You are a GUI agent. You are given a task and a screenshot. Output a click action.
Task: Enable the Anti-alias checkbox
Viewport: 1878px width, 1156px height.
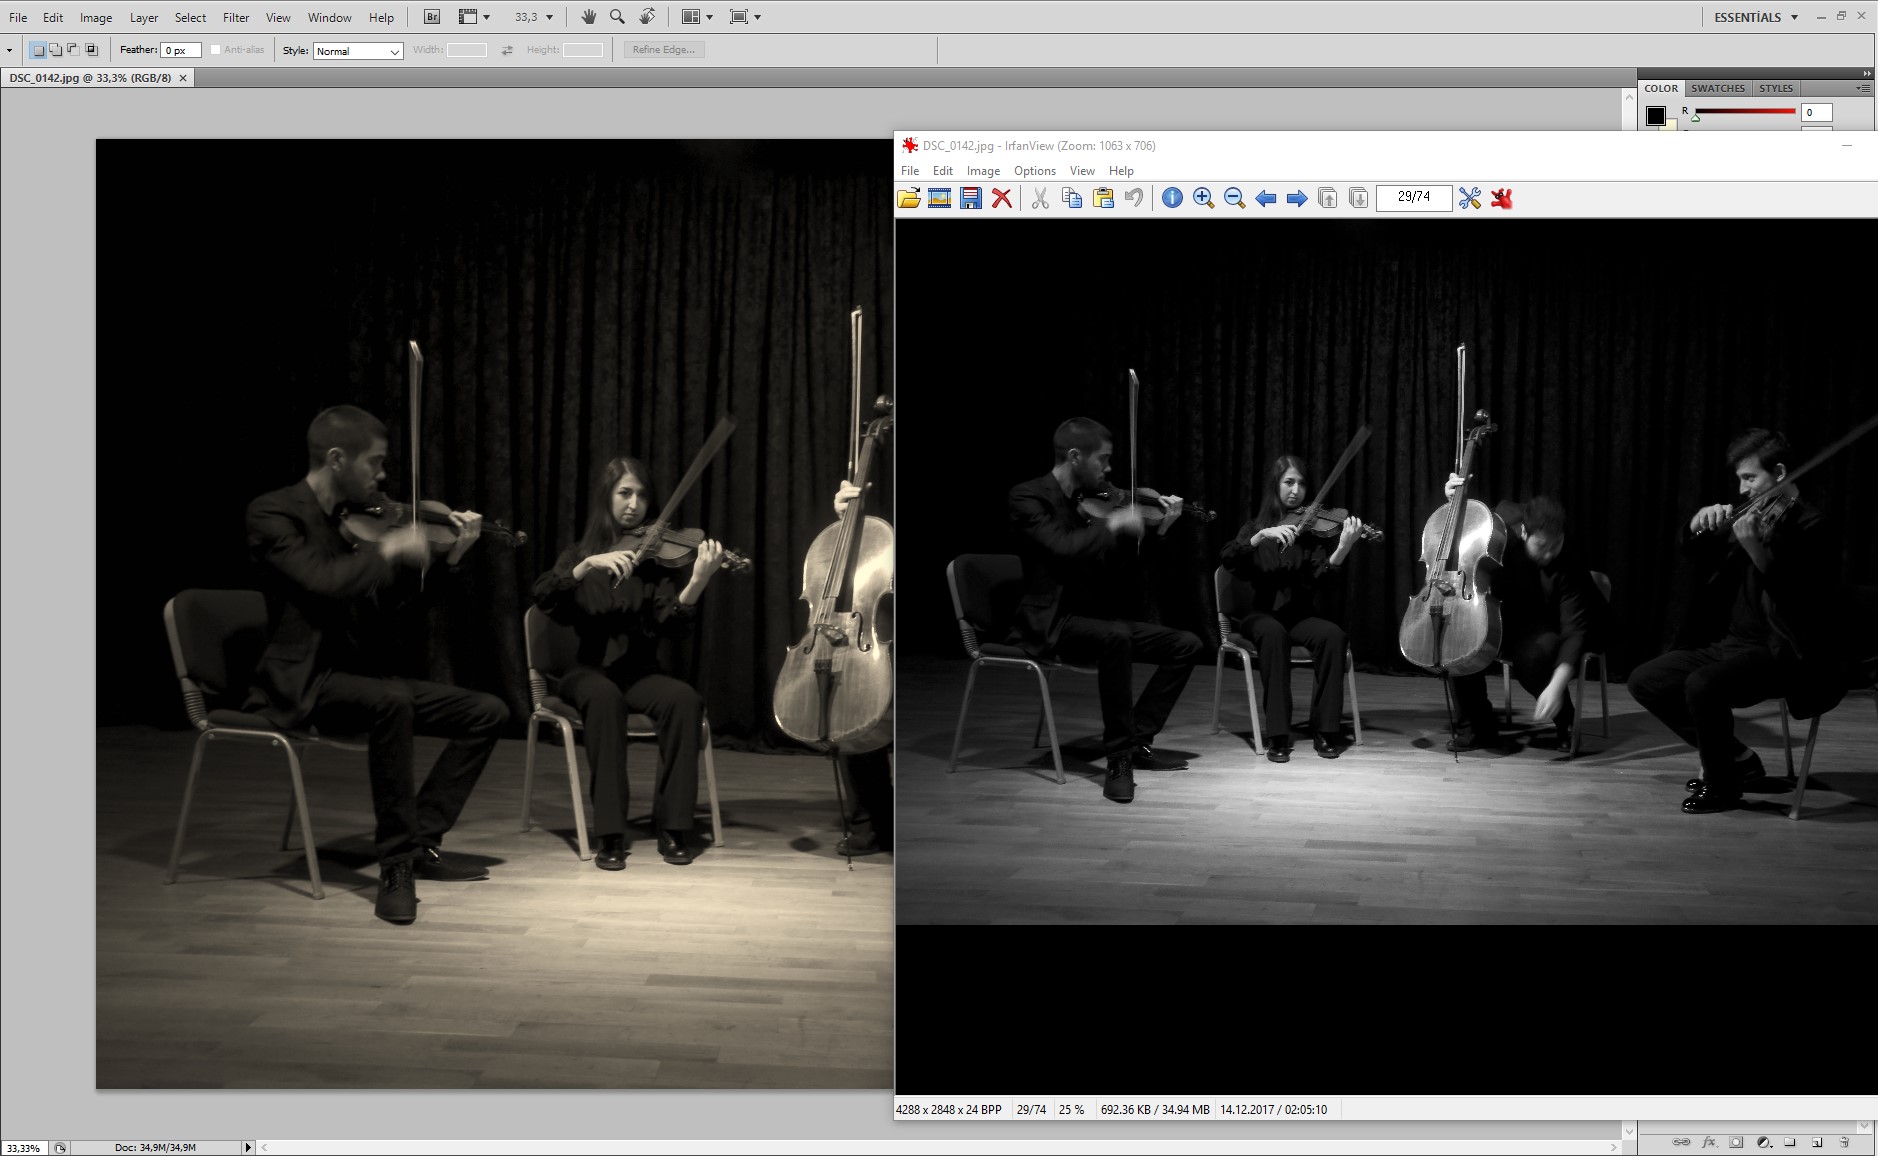pos(215,50)
